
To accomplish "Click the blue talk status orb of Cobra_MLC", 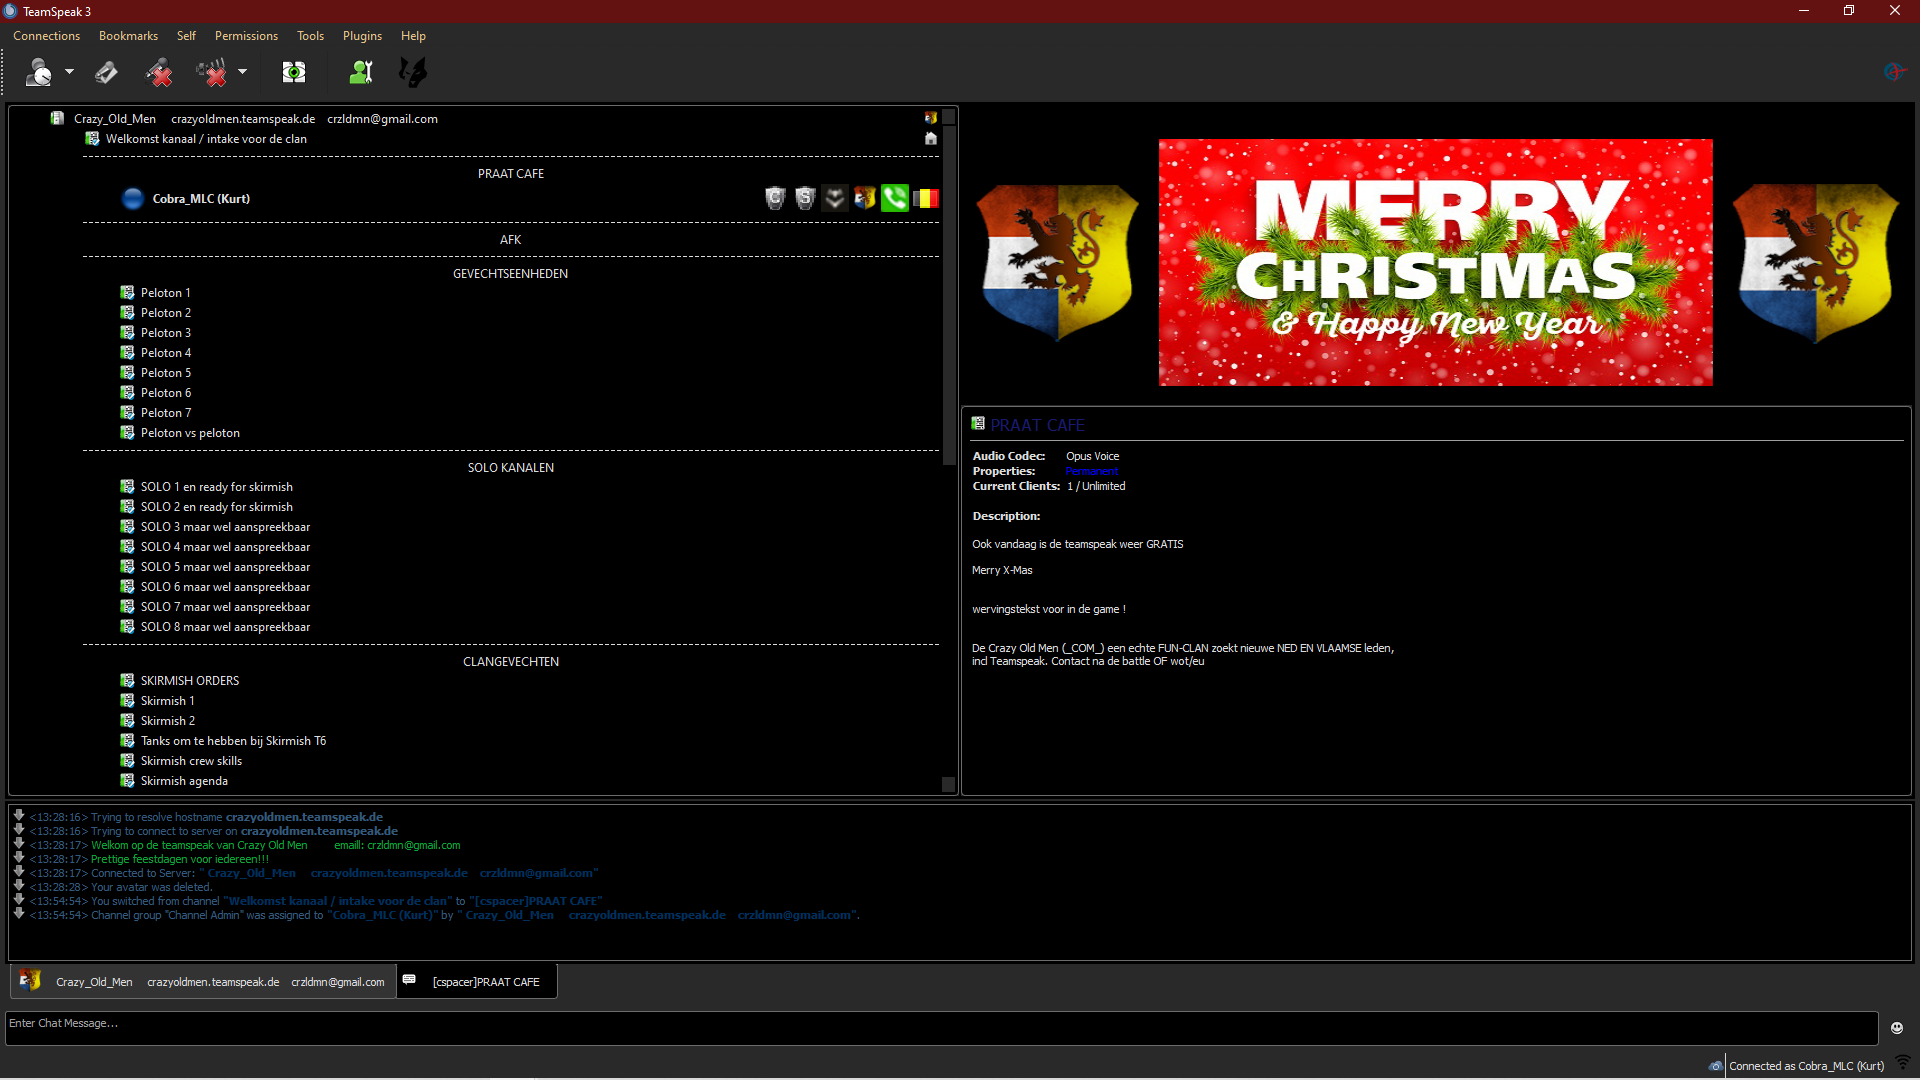I will pos(132,199).
